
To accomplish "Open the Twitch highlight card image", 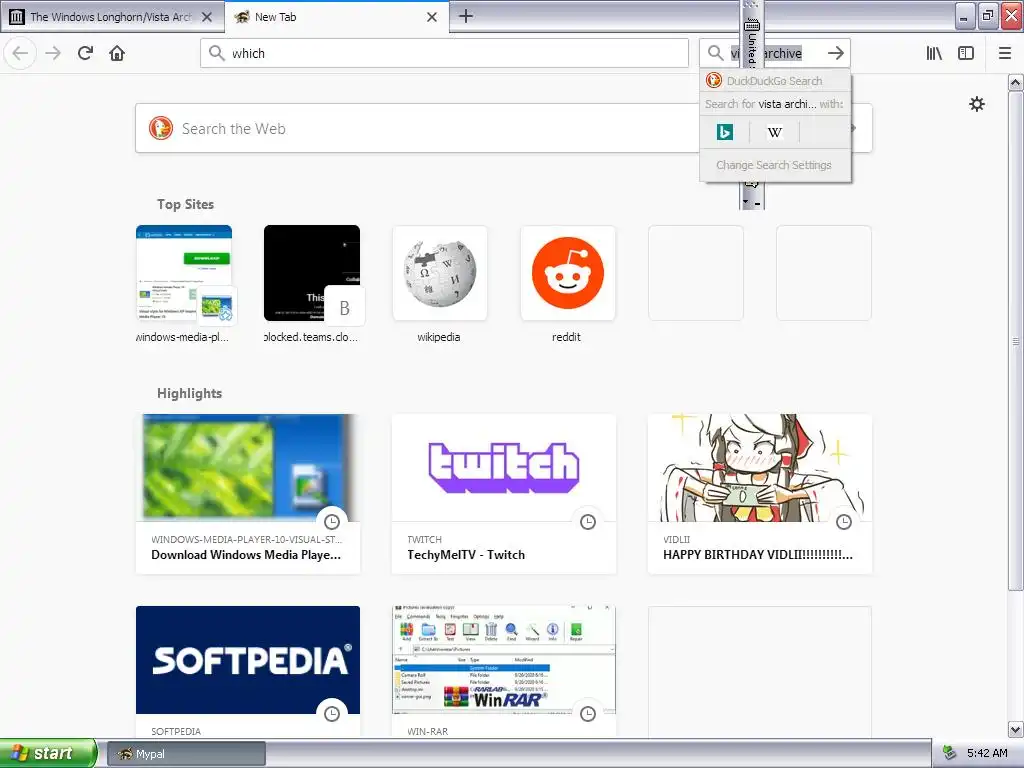I will click(504, 468).
